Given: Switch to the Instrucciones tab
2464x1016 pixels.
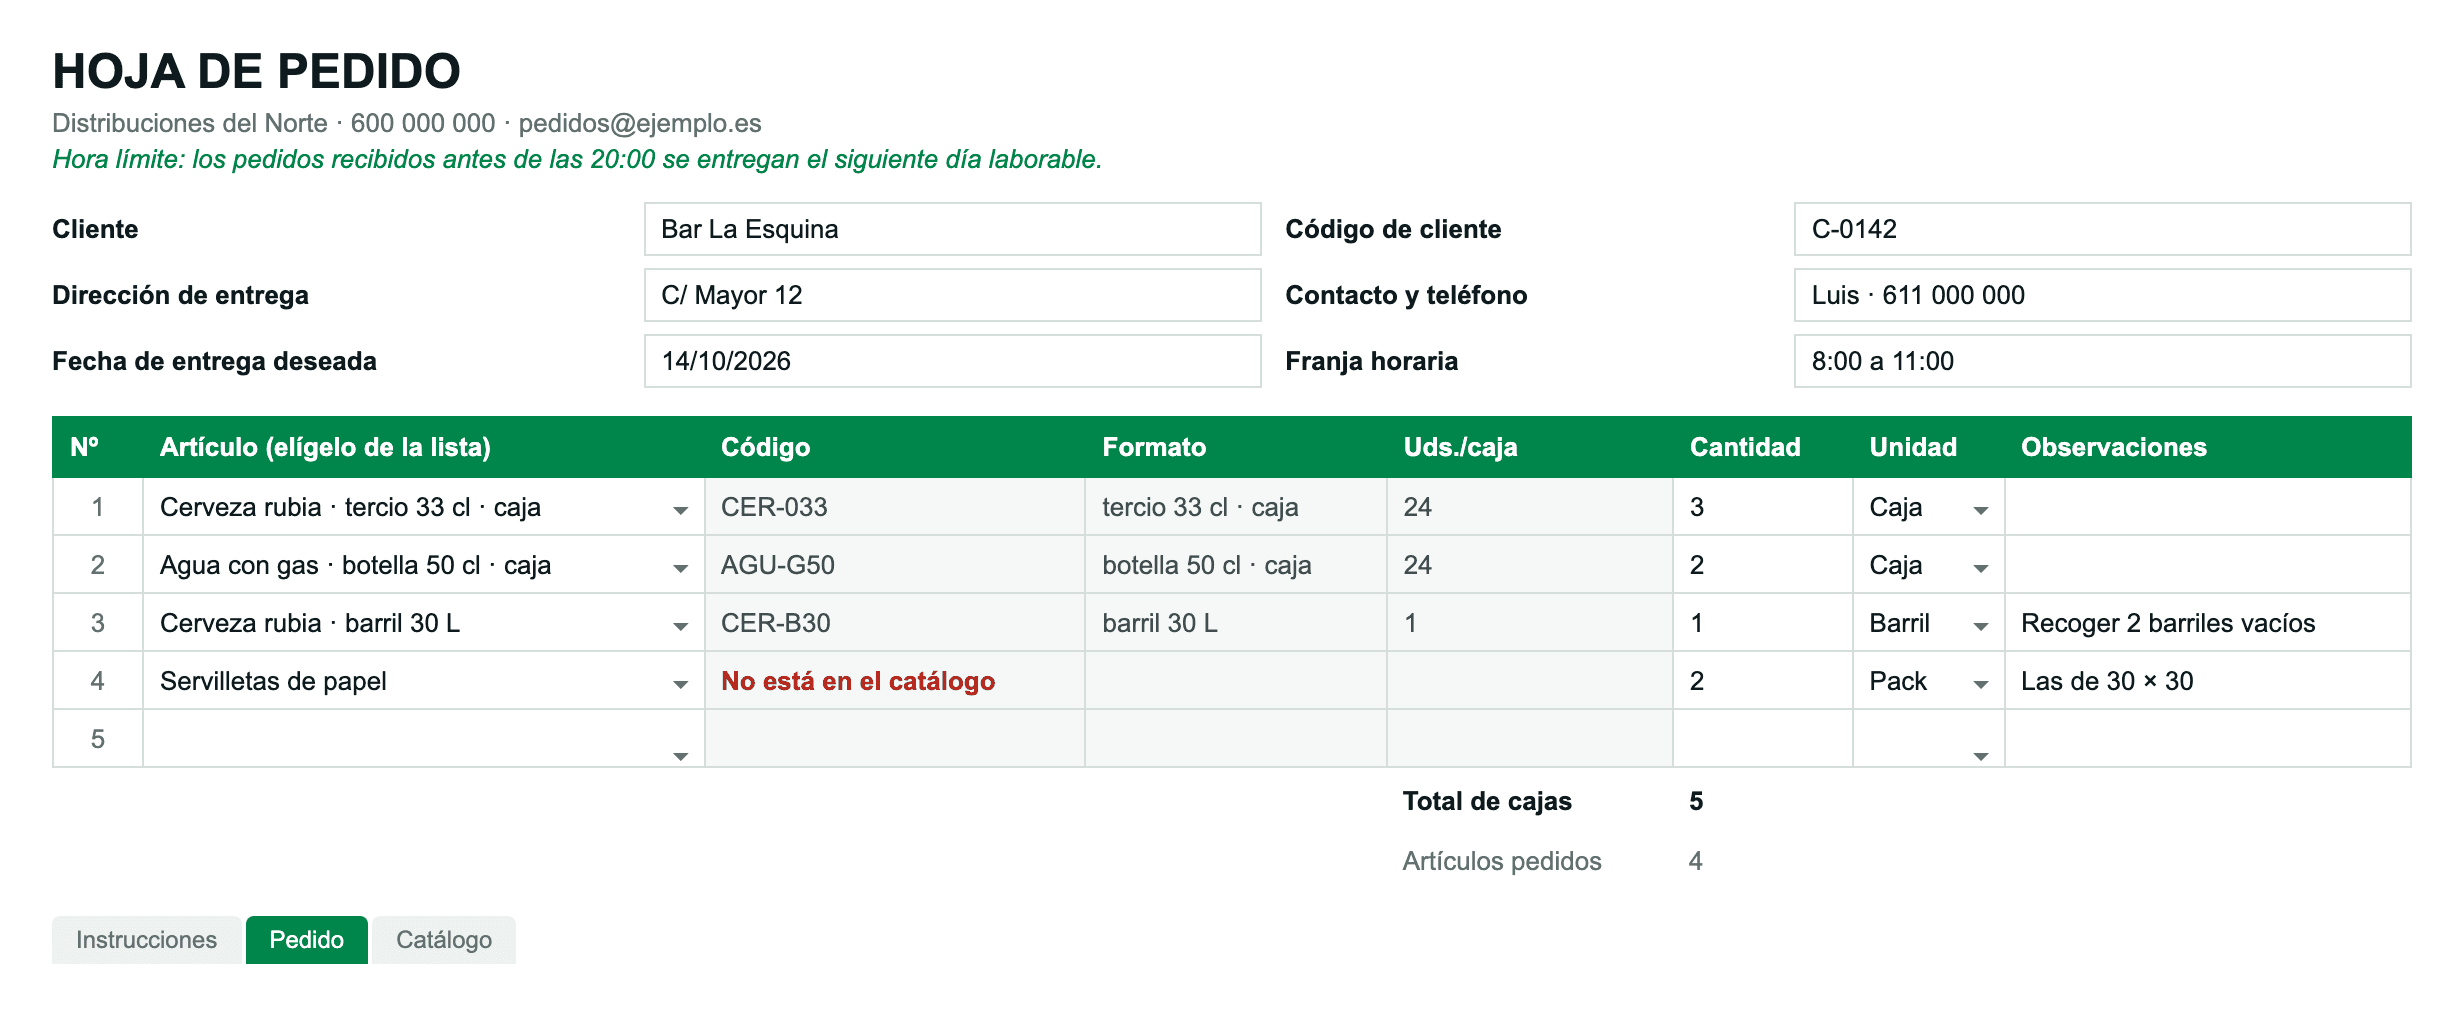Looking at the screenshot, I should (x=146, y=940).
